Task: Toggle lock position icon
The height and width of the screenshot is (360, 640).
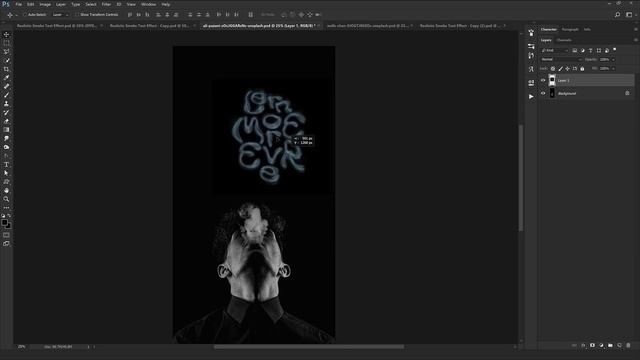Action: (x=567, y=69)
